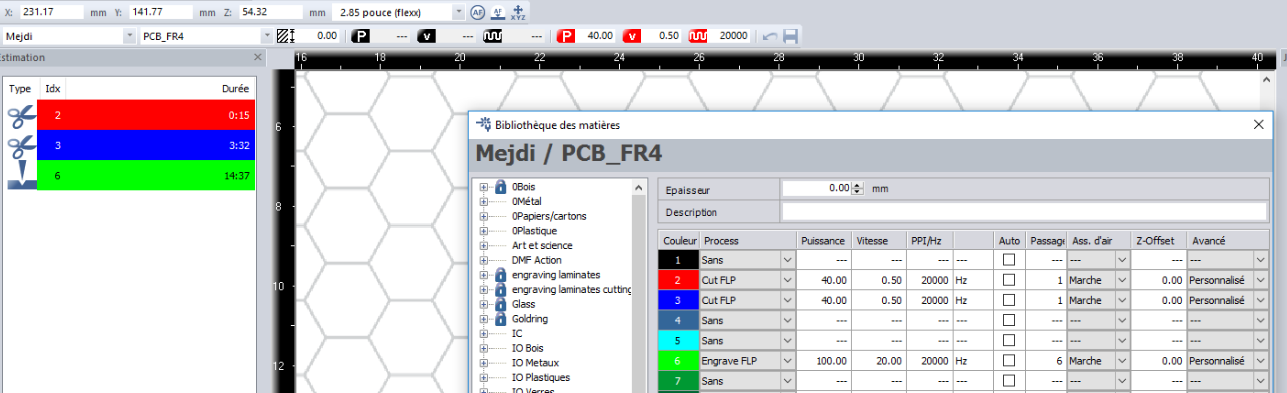Click the AF autofocus circle icon
Image resolution: width=1287 pixels, height=393 pixels.
point(478,12)
